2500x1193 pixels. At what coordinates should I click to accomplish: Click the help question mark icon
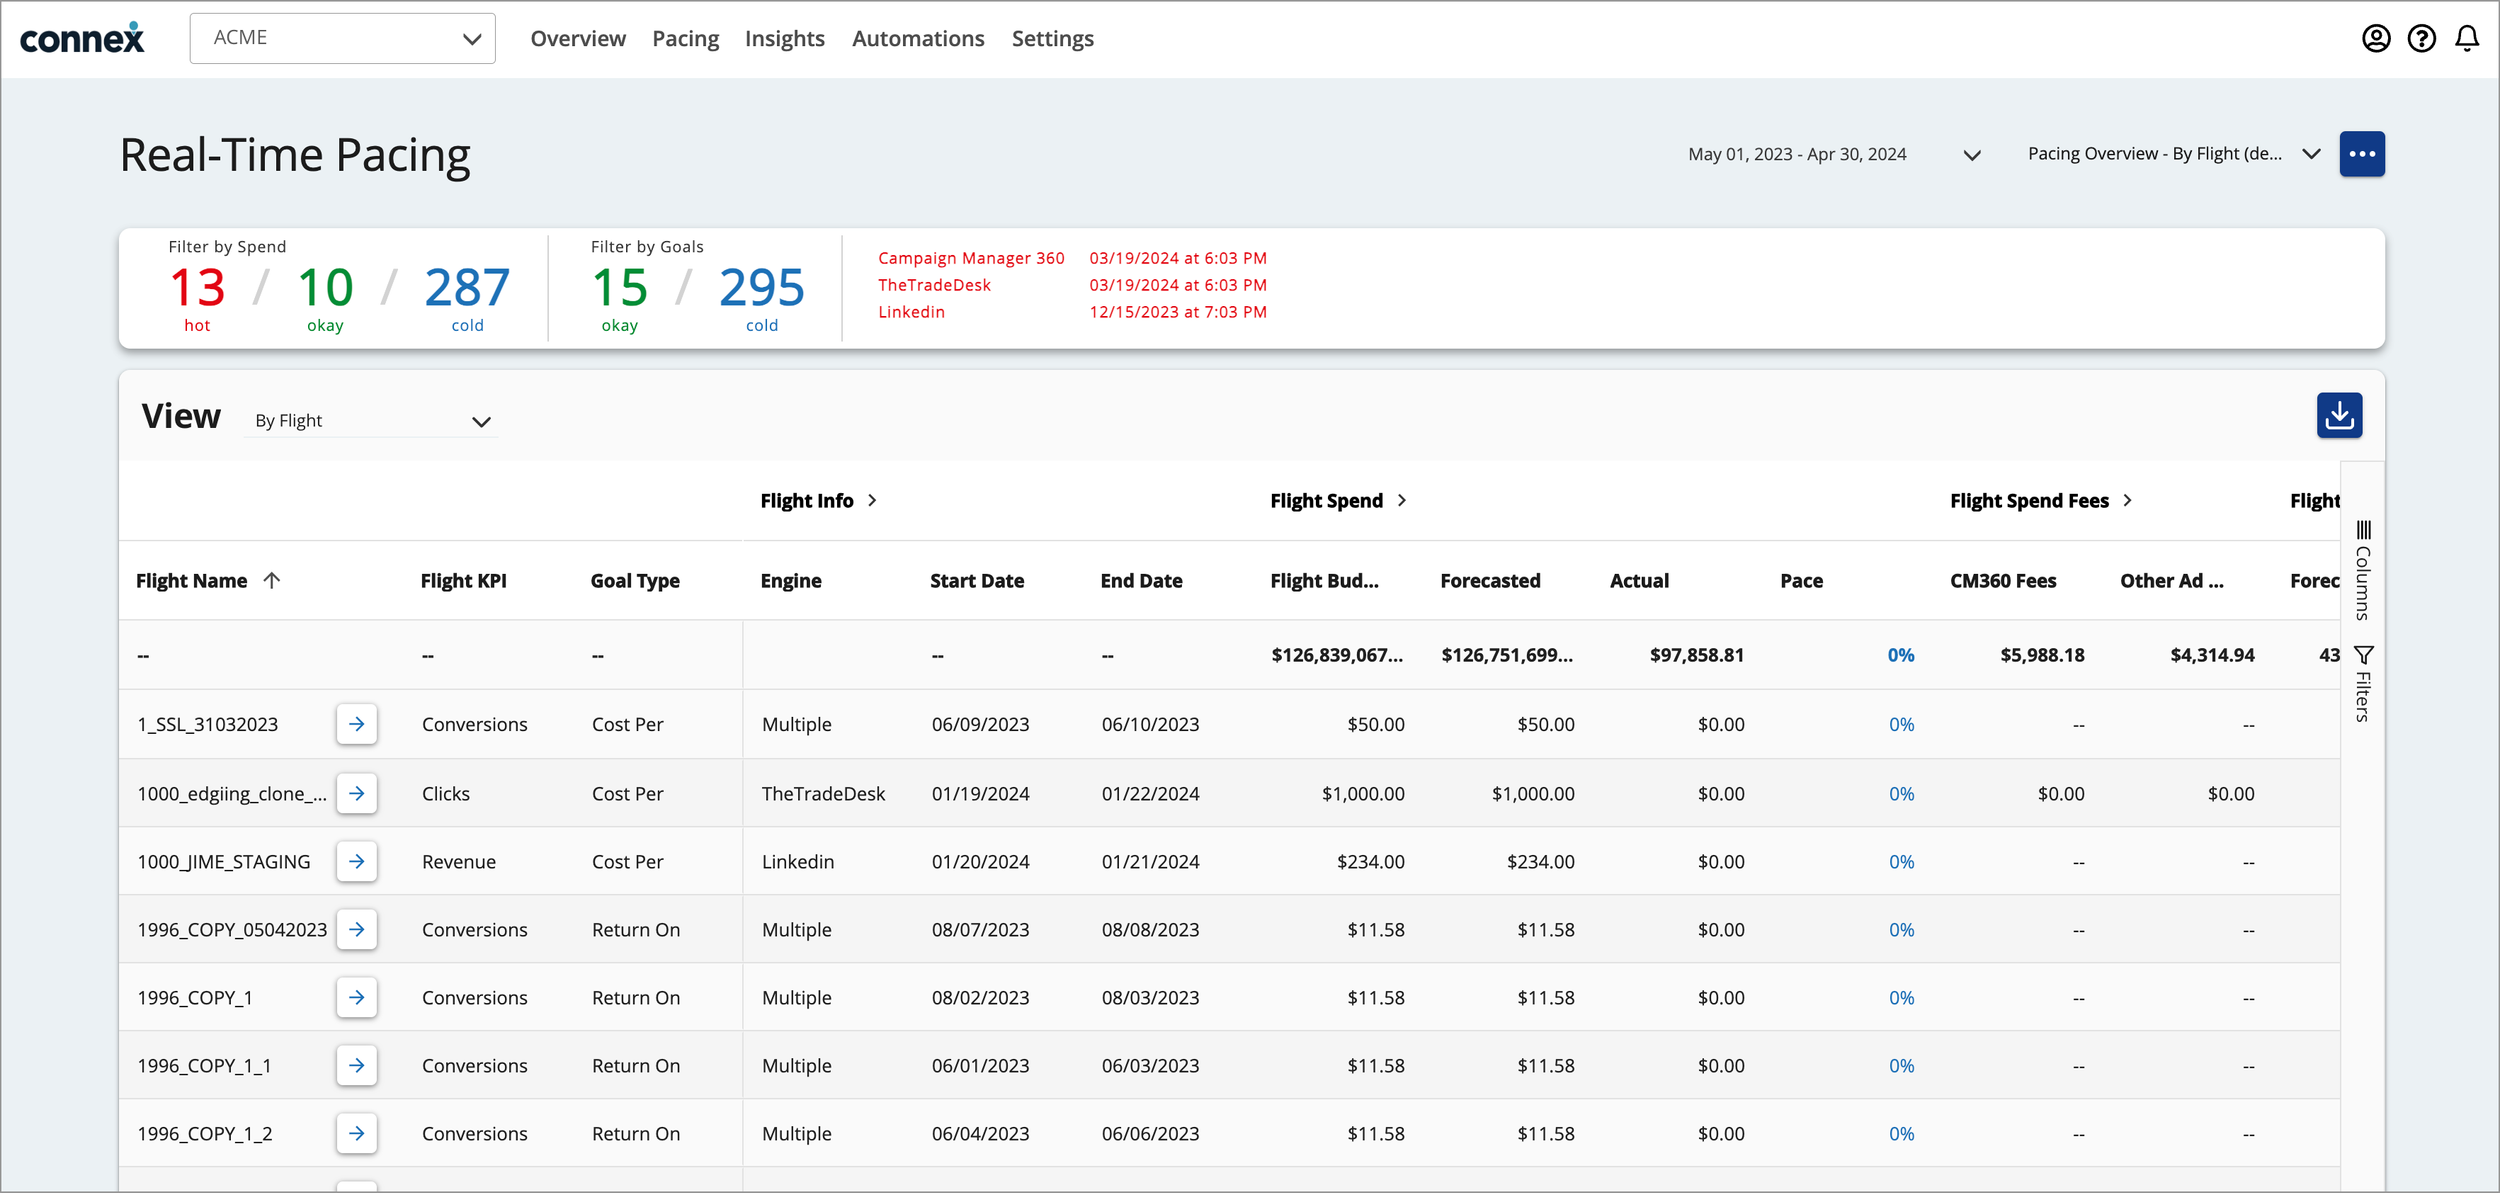[x=2421, y=38]
